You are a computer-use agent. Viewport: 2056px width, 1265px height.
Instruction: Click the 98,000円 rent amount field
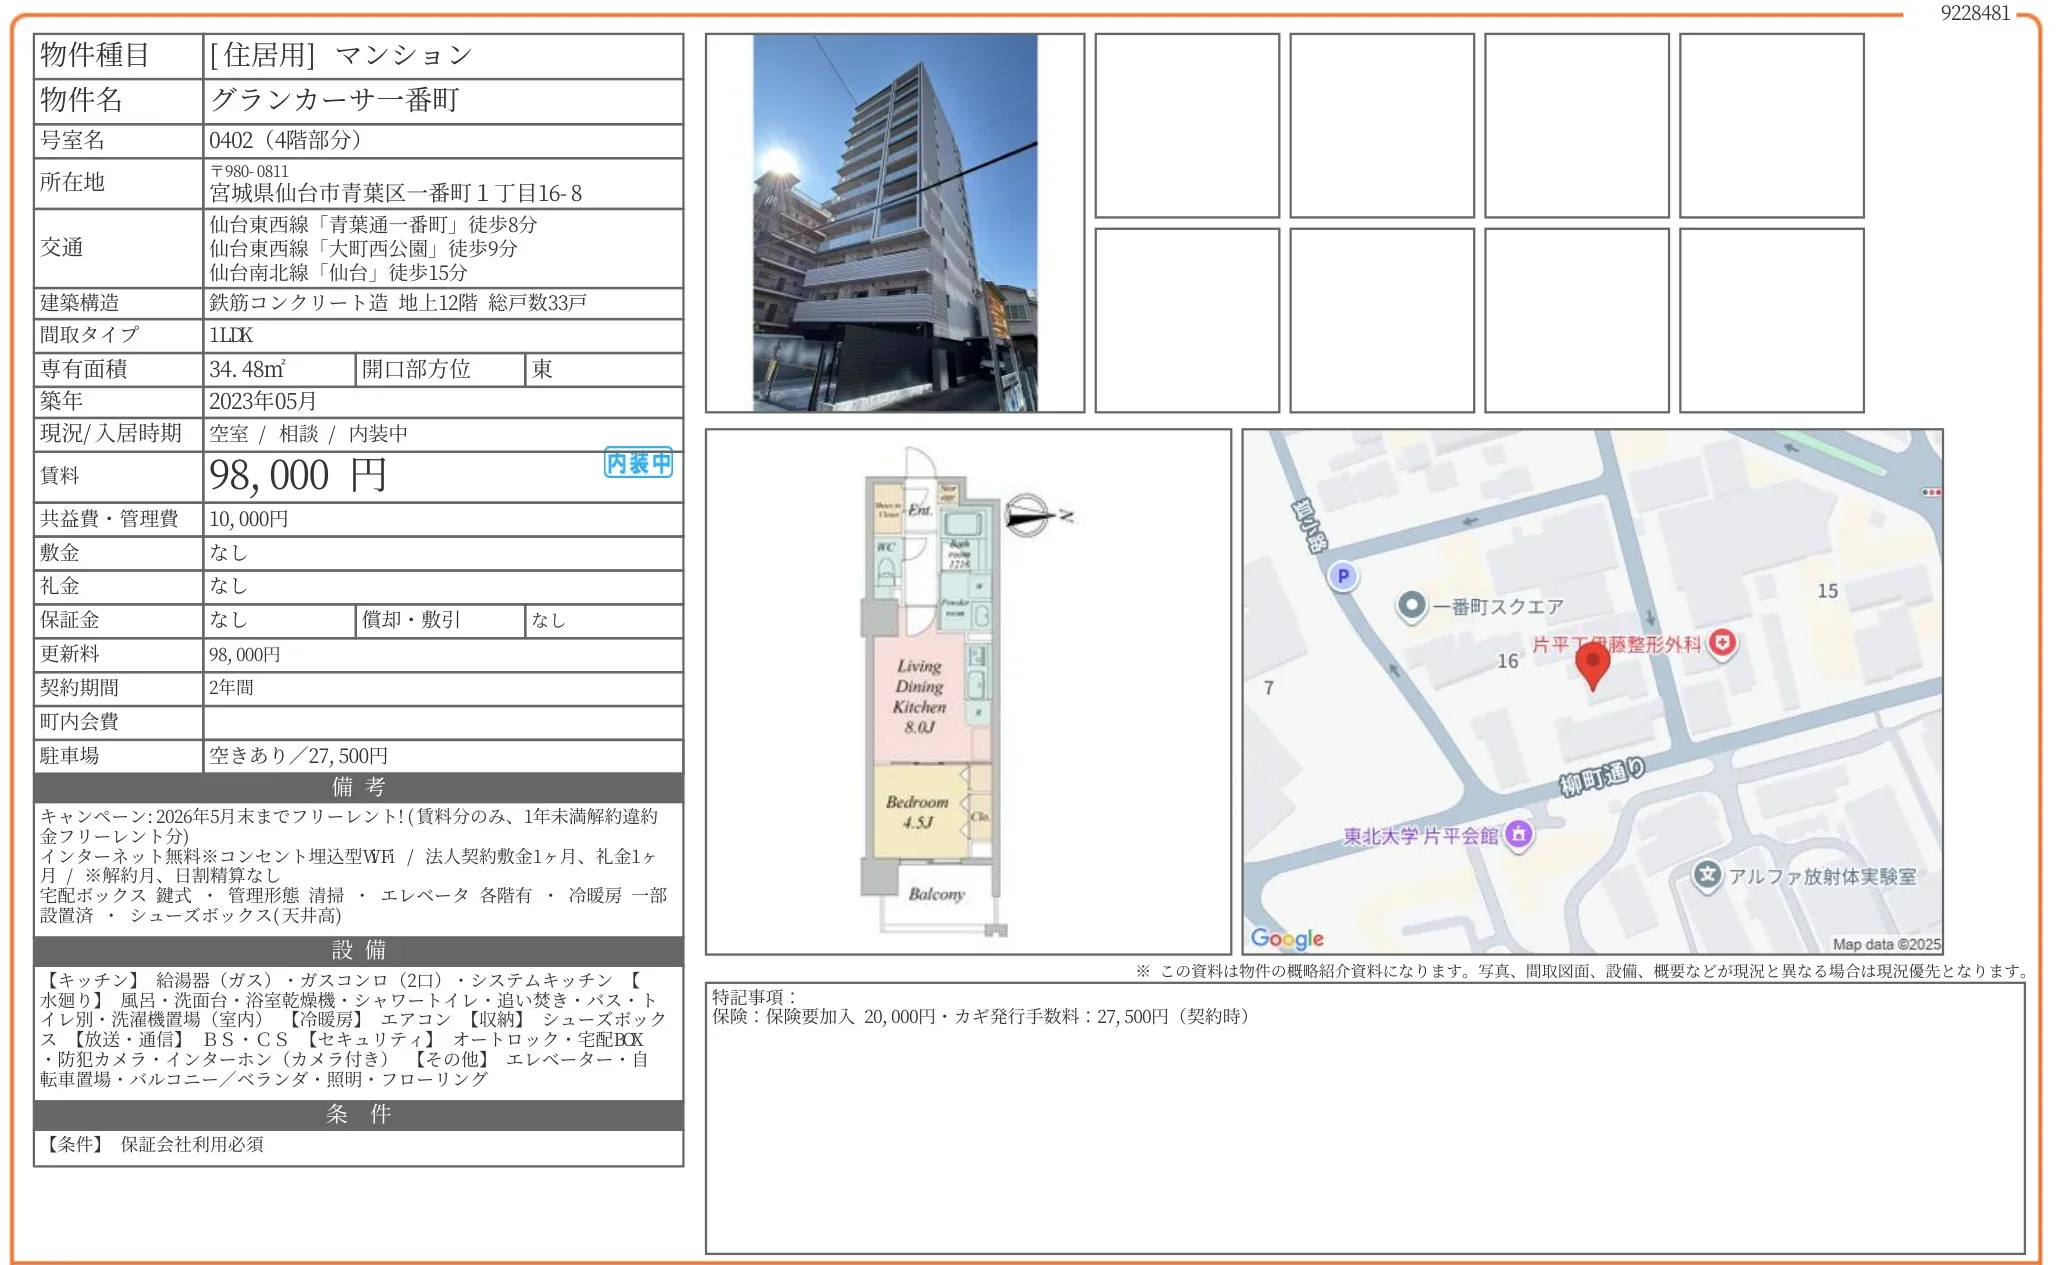[x=298, y=475]
